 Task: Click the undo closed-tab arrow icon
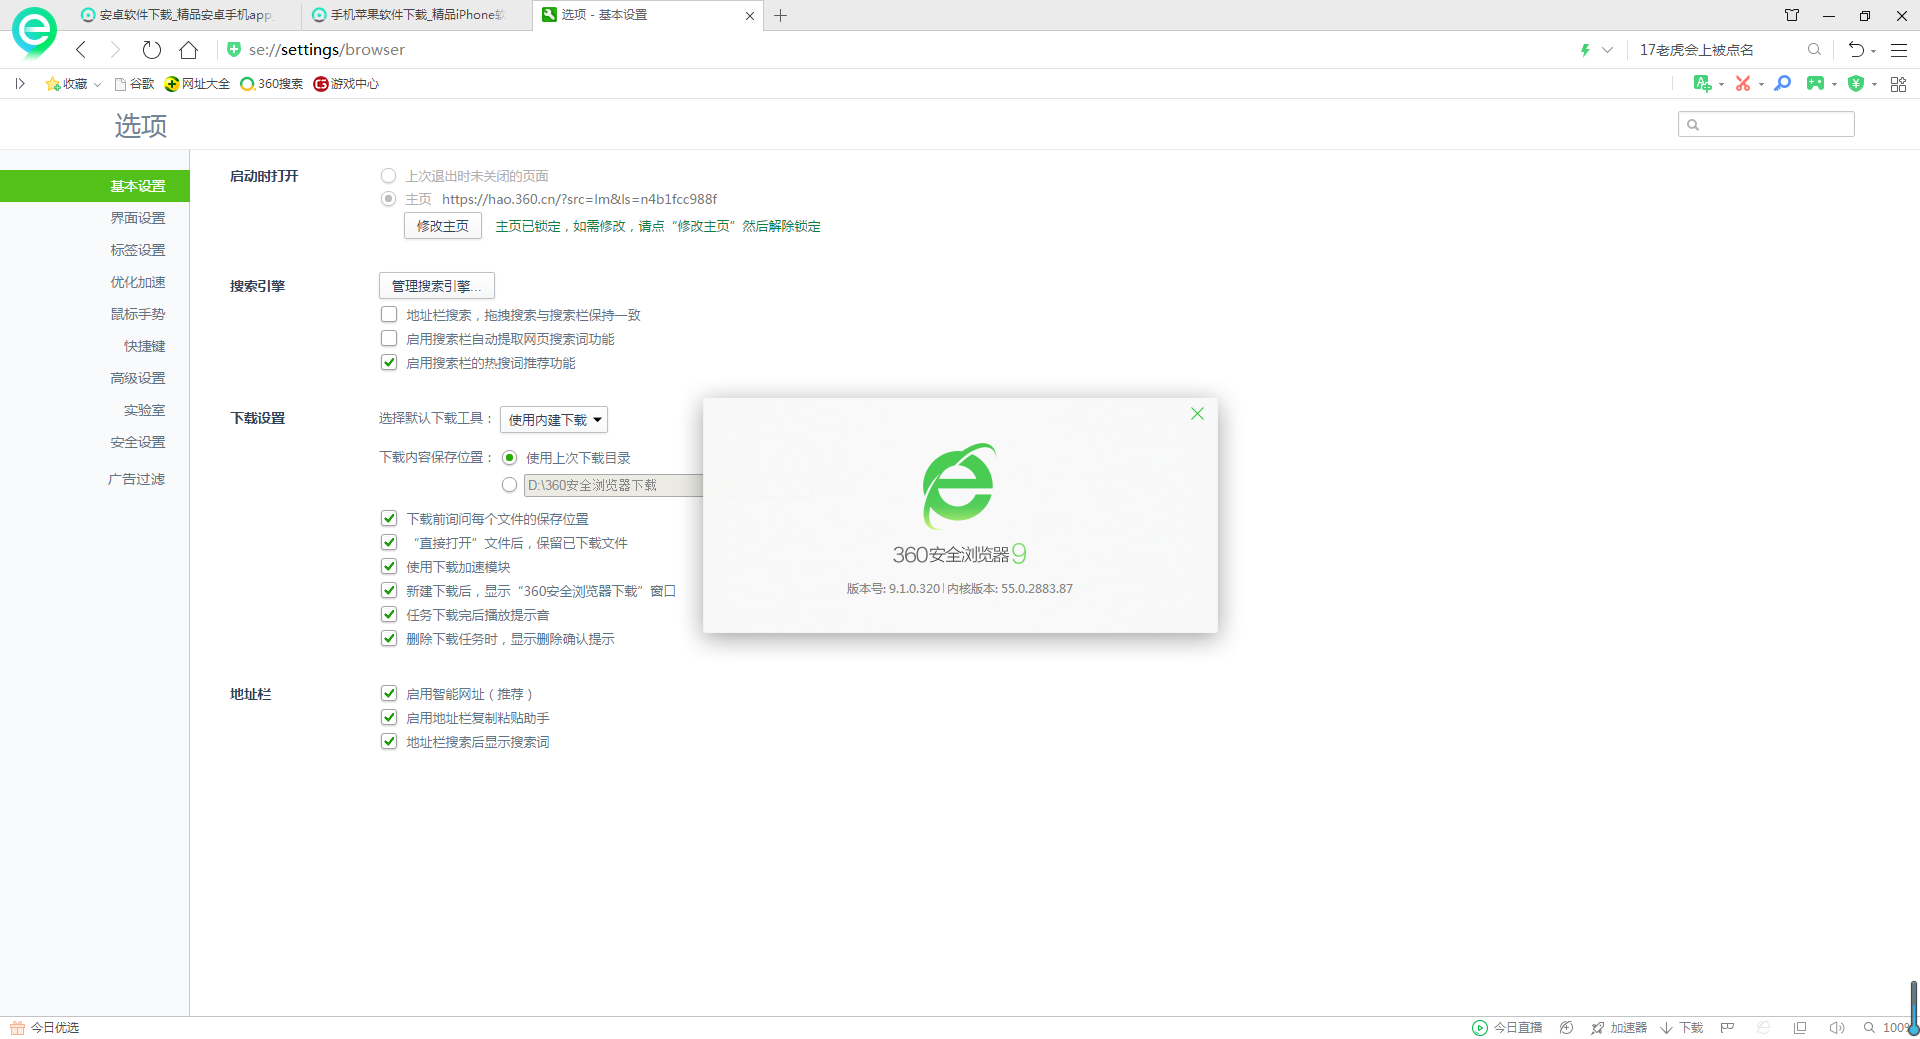click(1856, 50)
